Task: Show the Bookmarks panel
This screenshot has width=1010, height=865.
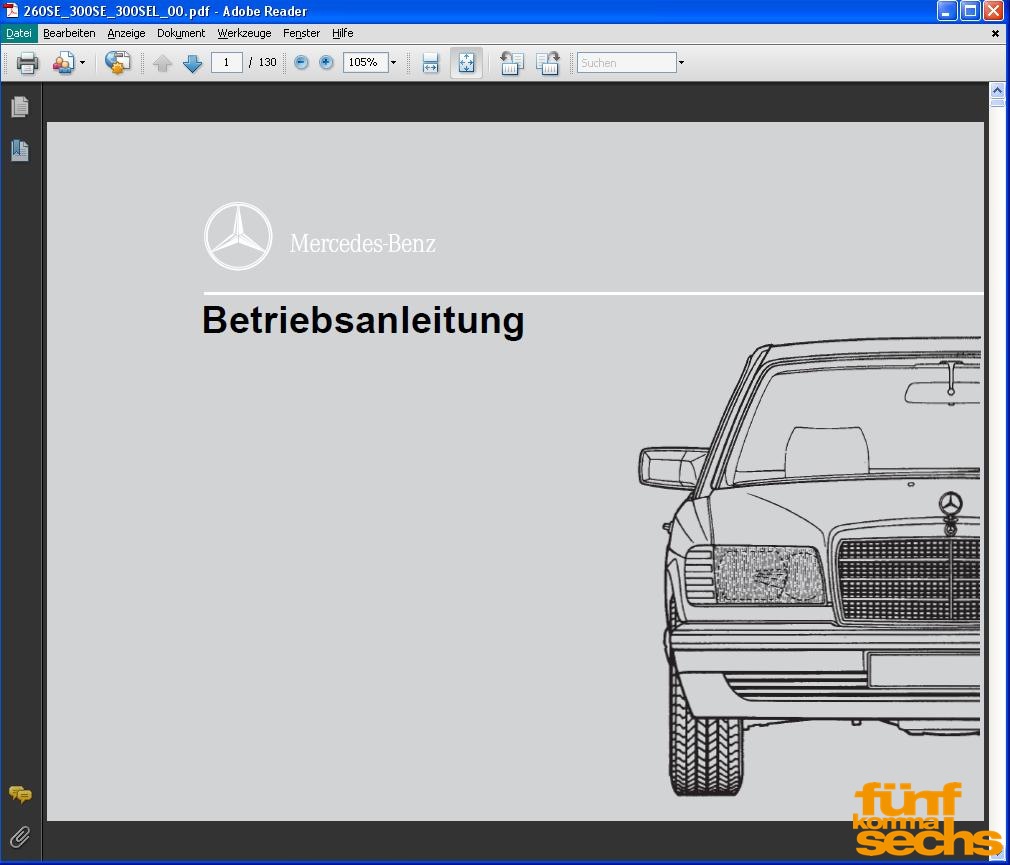Action: [20, 151]
